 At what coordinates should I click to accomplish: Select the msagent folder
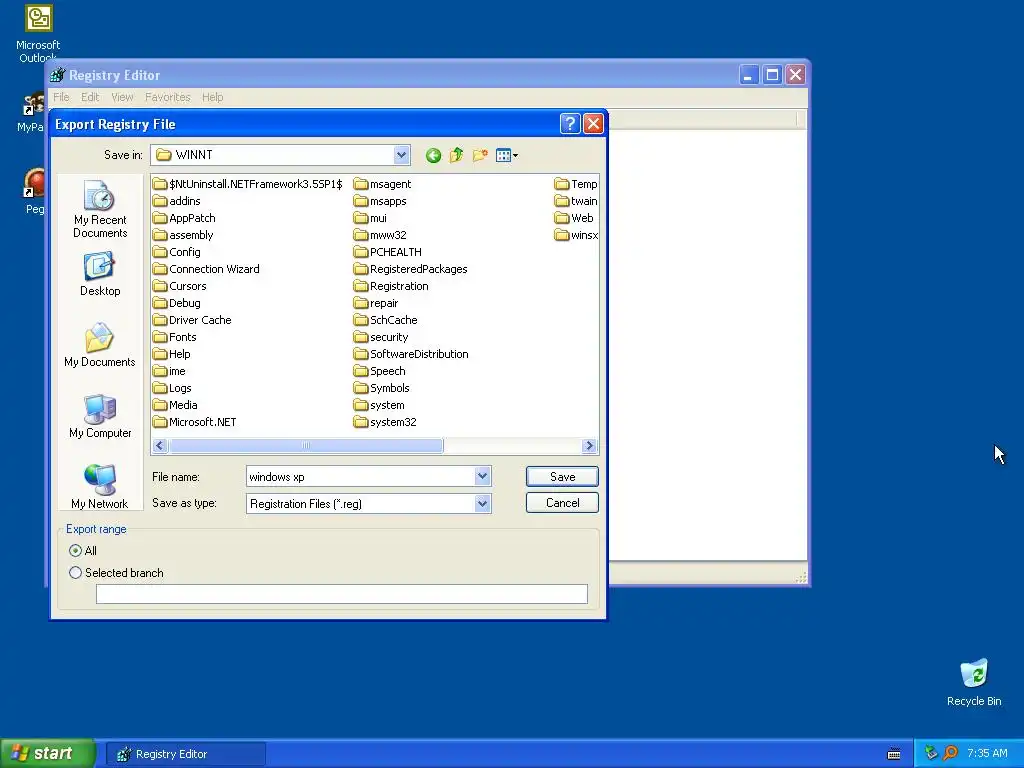click(x=382, y=184)
